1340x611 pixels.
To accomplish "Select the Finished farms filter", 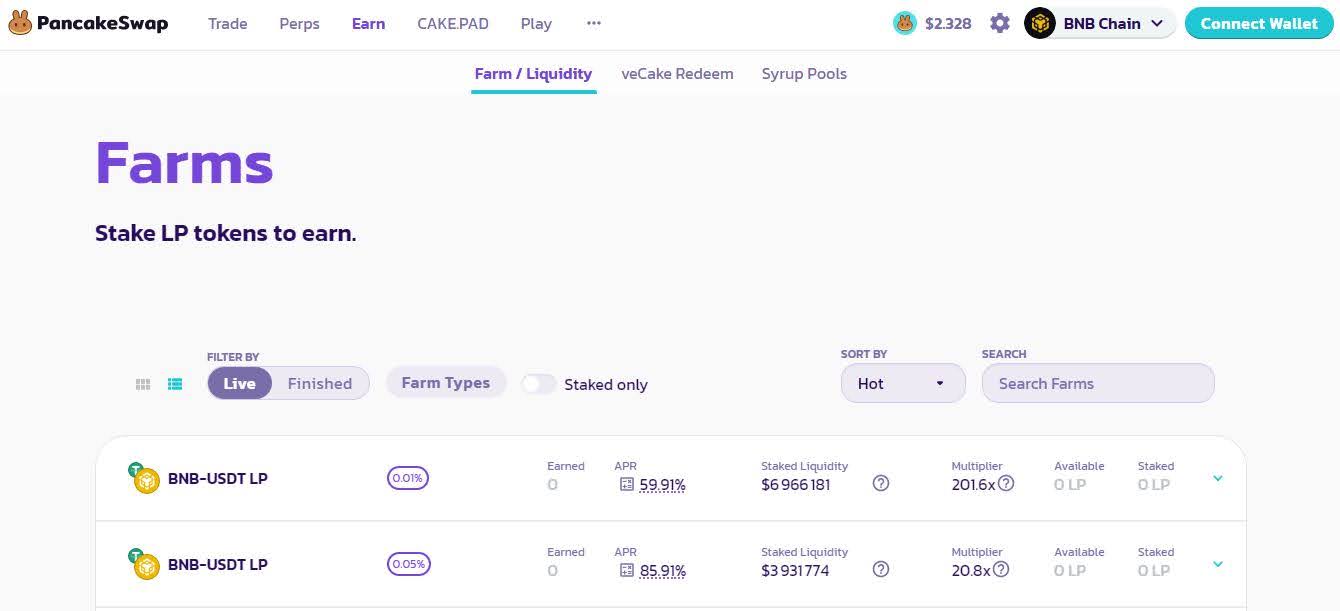I will [x=319, y=383].
